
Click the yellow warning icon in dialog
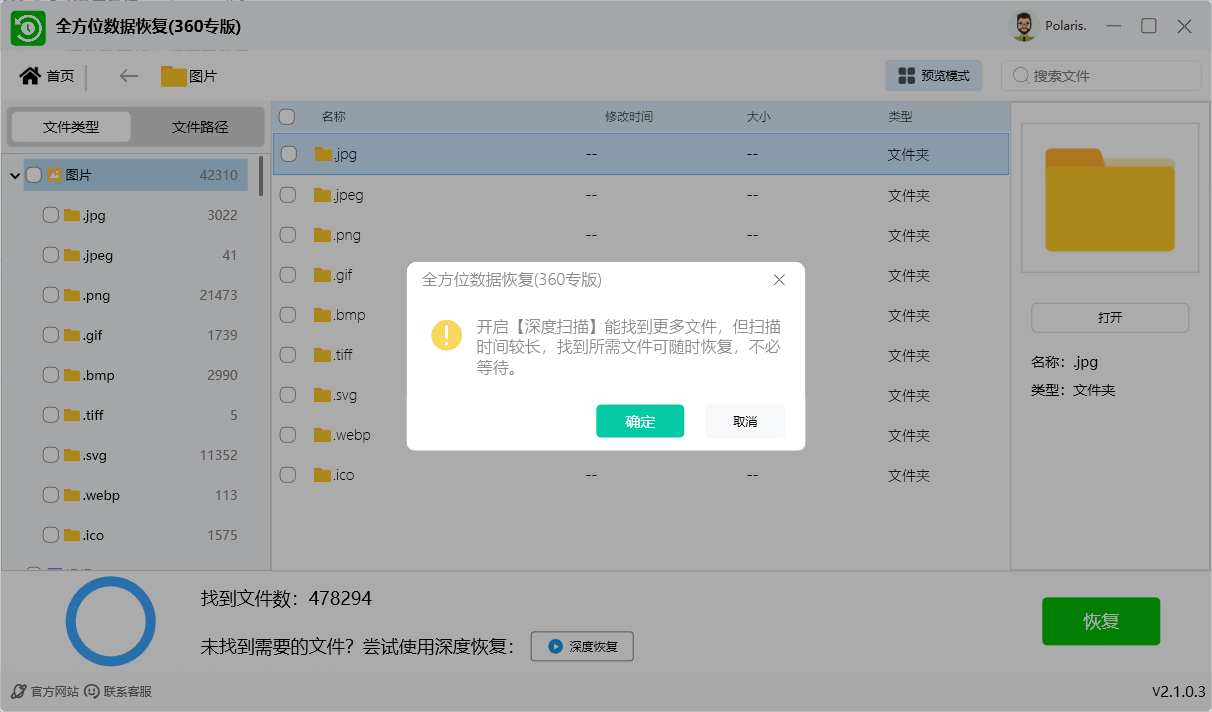[x=446, y=335]
